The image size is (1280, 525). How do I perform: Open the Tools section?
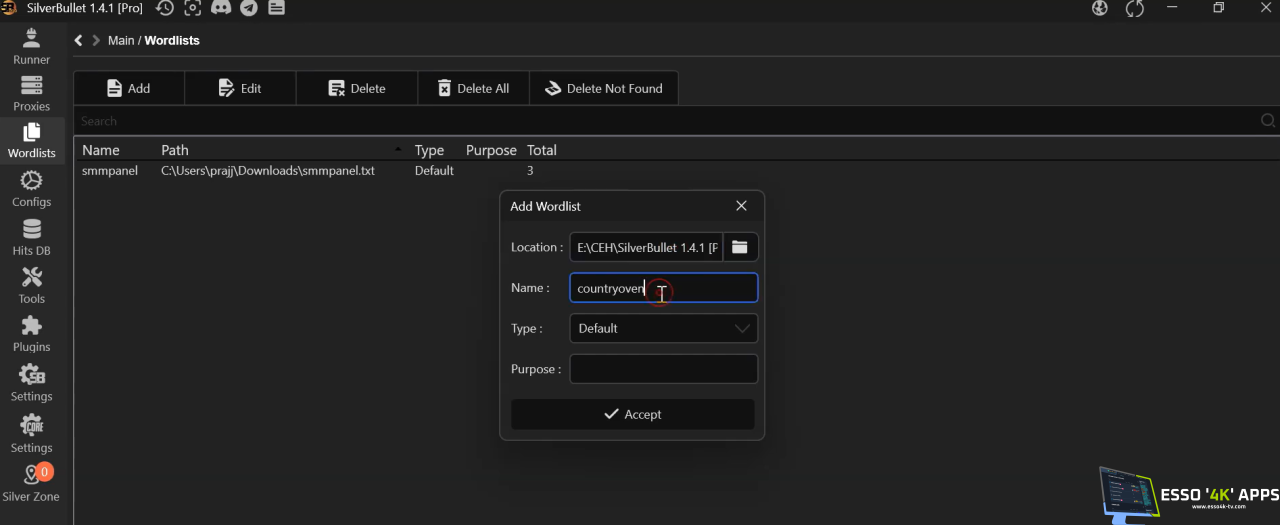[x=31, y=285]
